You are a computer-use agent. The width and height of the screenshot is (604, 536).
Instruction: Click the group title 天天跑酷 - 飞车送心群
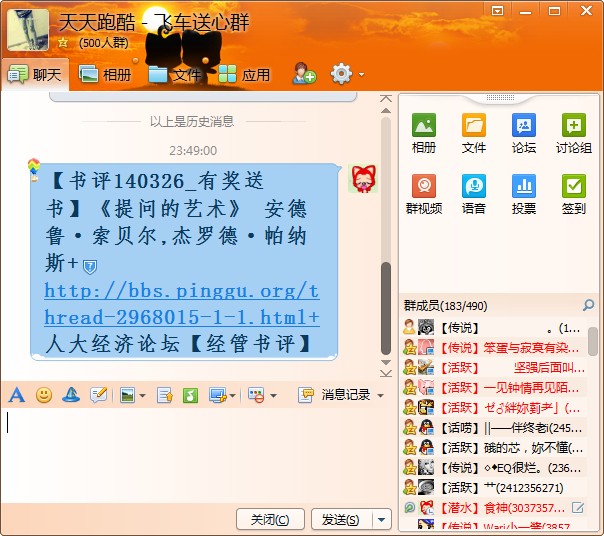[154, 22]
